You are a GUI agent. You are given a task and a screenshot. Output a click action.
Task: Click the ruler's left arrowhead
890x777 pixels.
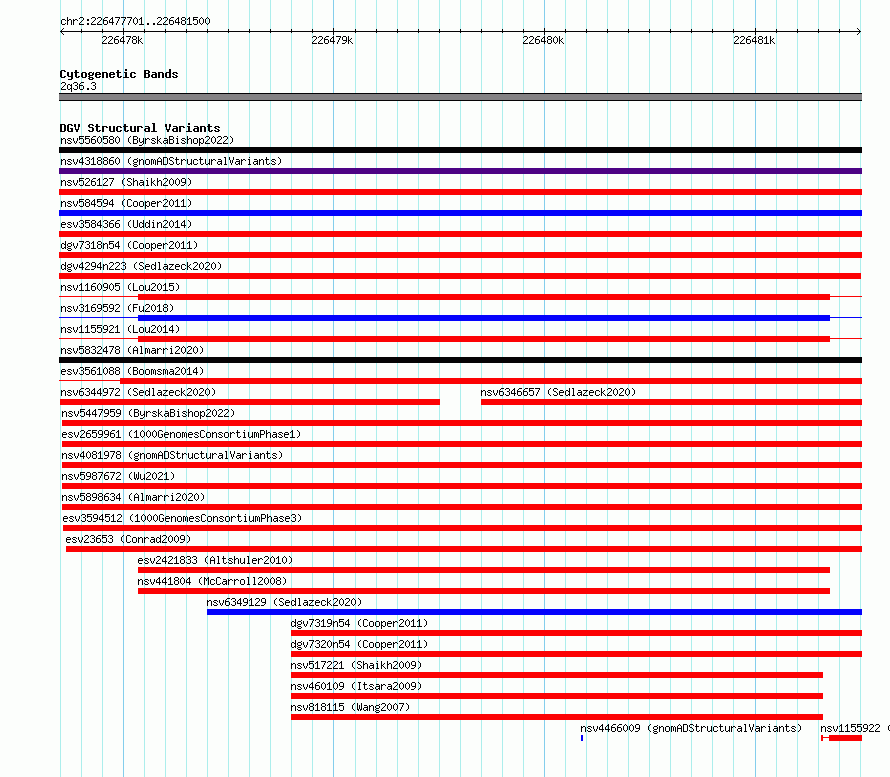[62, 32]
